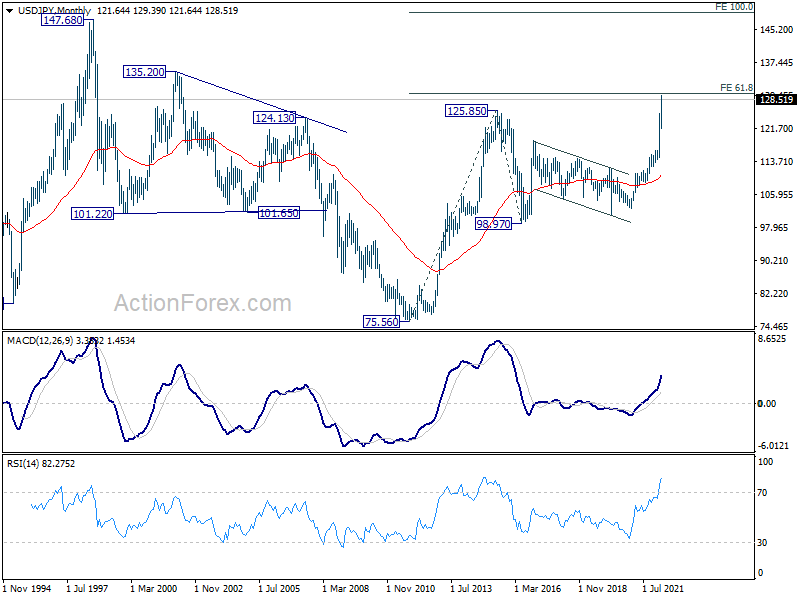Screen dimensions: 800x600
Task: Select the 137.445 price axis value
Action: [776, 62]
